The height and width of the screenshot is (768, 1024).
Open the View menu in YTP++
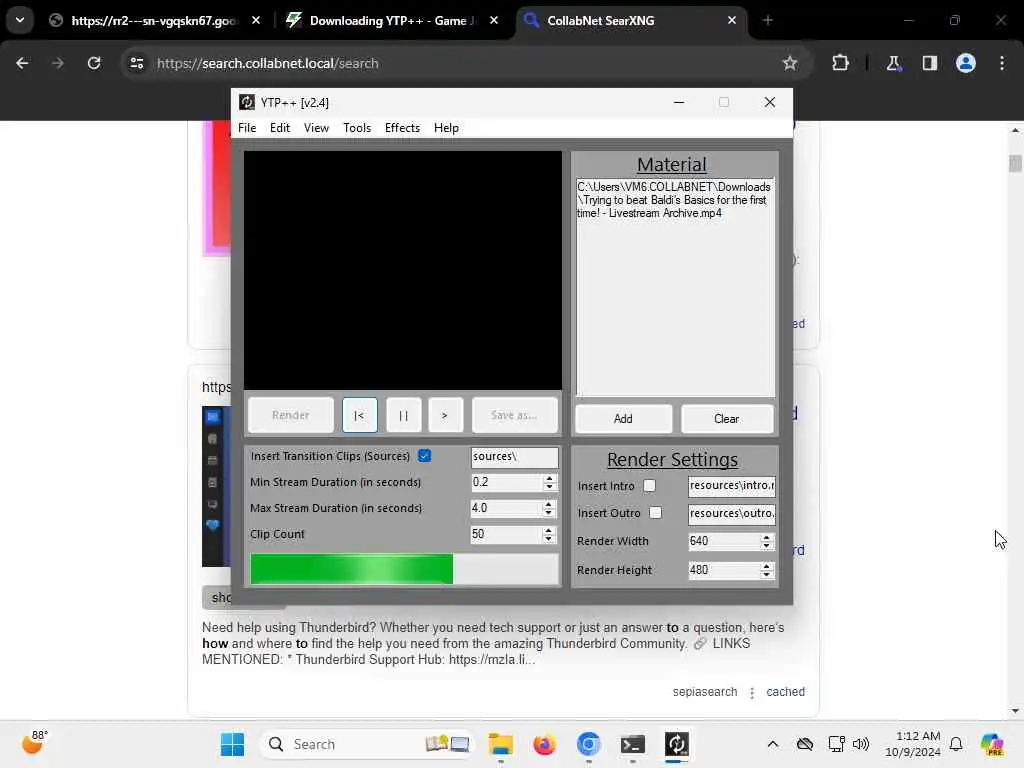coord(316,128)
